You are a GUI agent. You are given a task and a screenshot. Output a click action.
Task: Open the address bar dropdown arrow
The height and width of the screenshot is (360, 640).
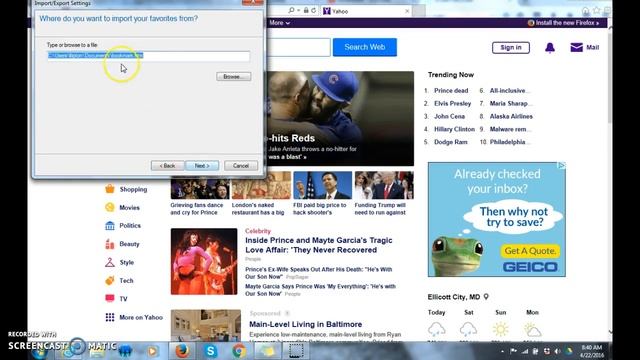pos(298,11)
